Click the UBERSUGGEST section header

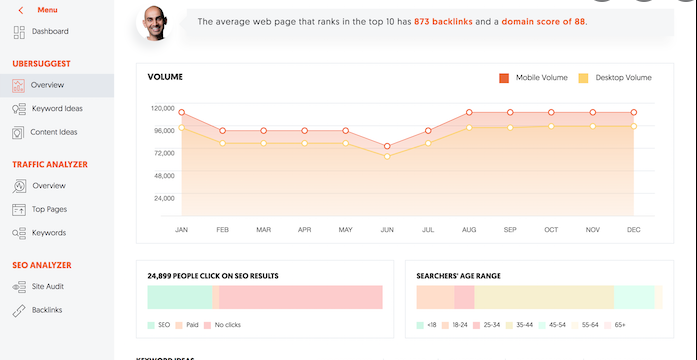coord(41,64)
